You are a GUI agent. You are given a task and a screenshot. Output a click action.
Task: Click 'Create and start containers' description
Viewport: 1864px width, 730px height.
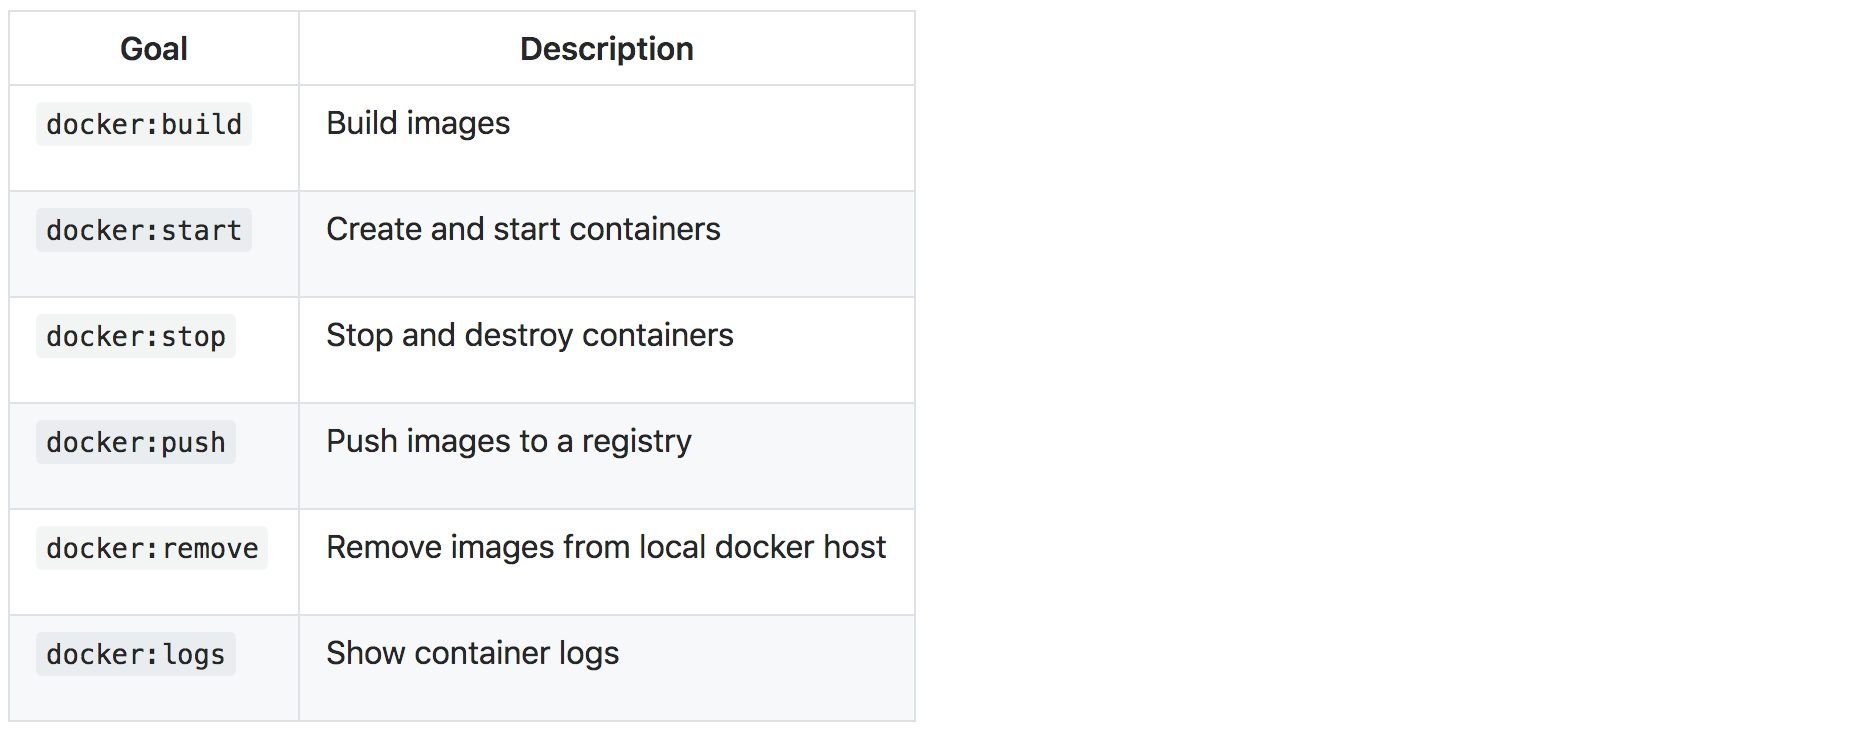click(523, 229)
